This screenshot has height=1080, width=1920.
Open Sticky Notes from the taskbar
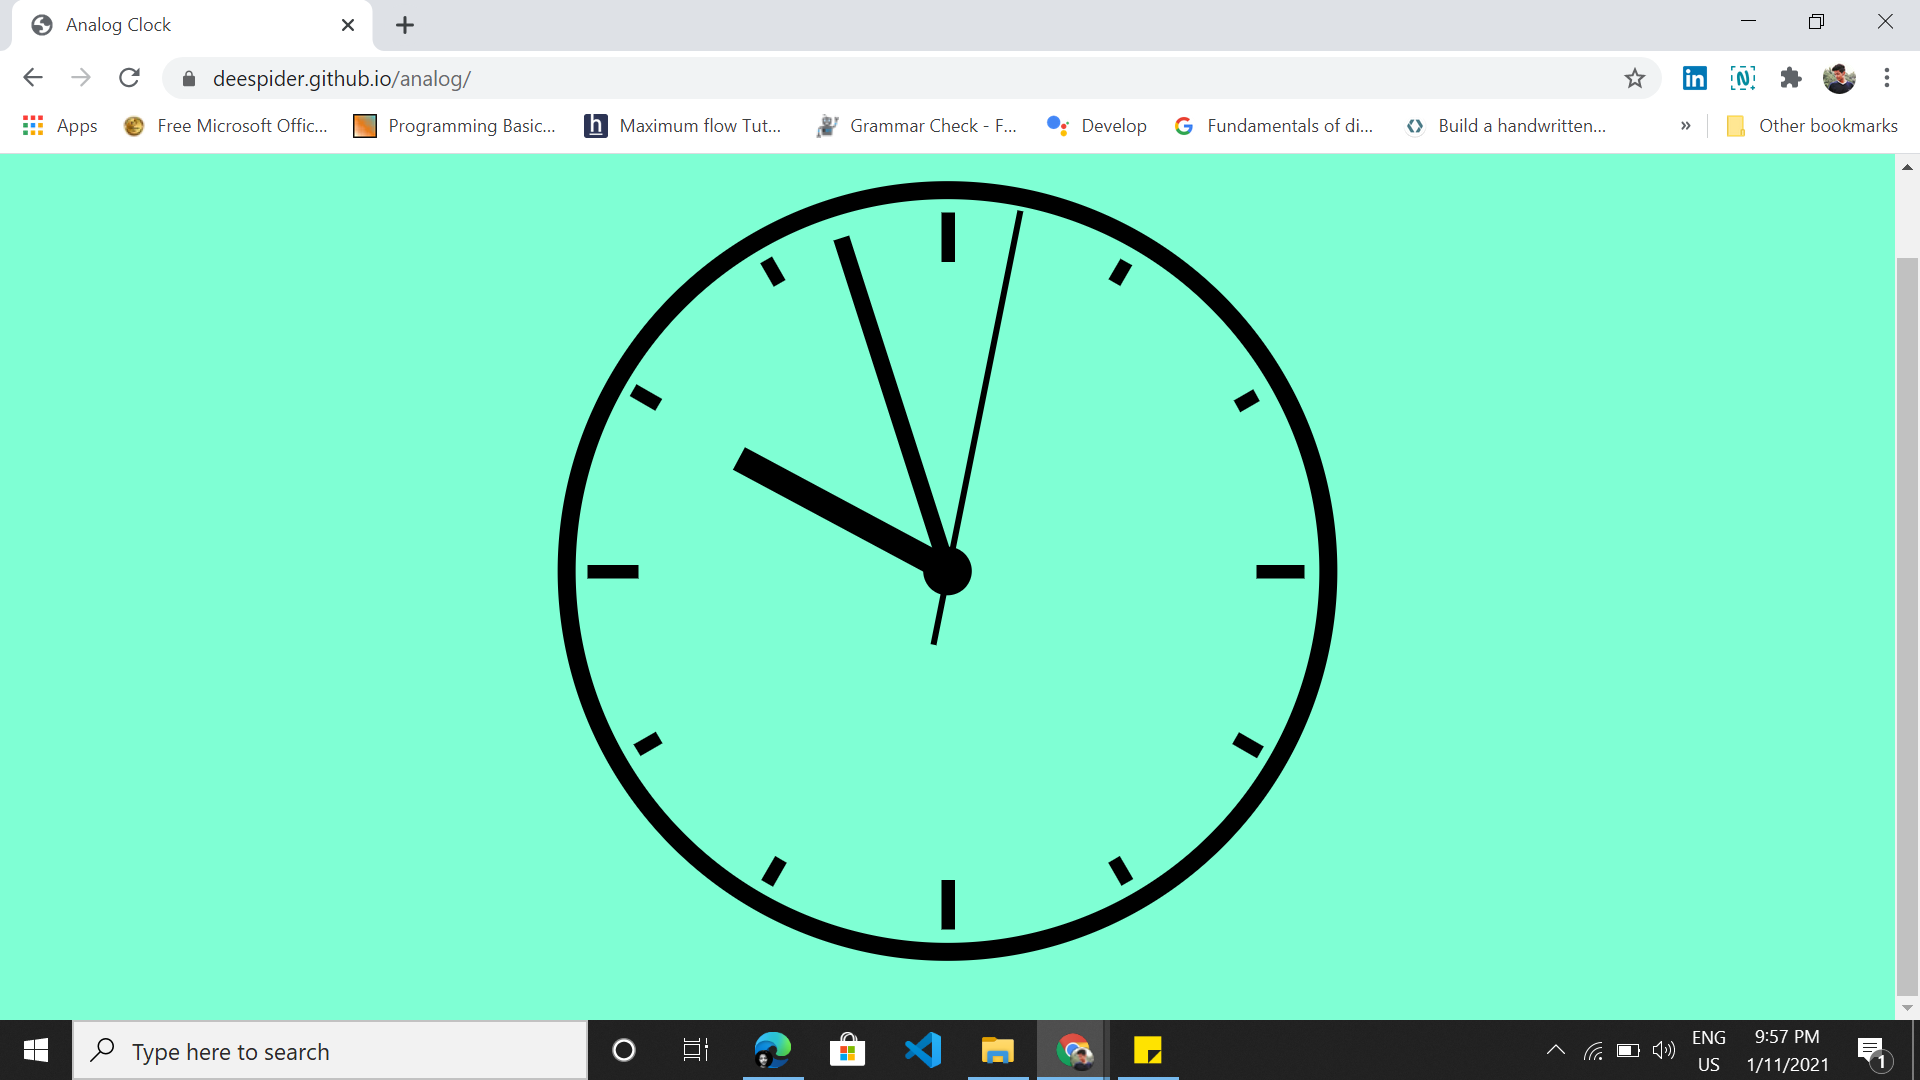(1149, 1050)
